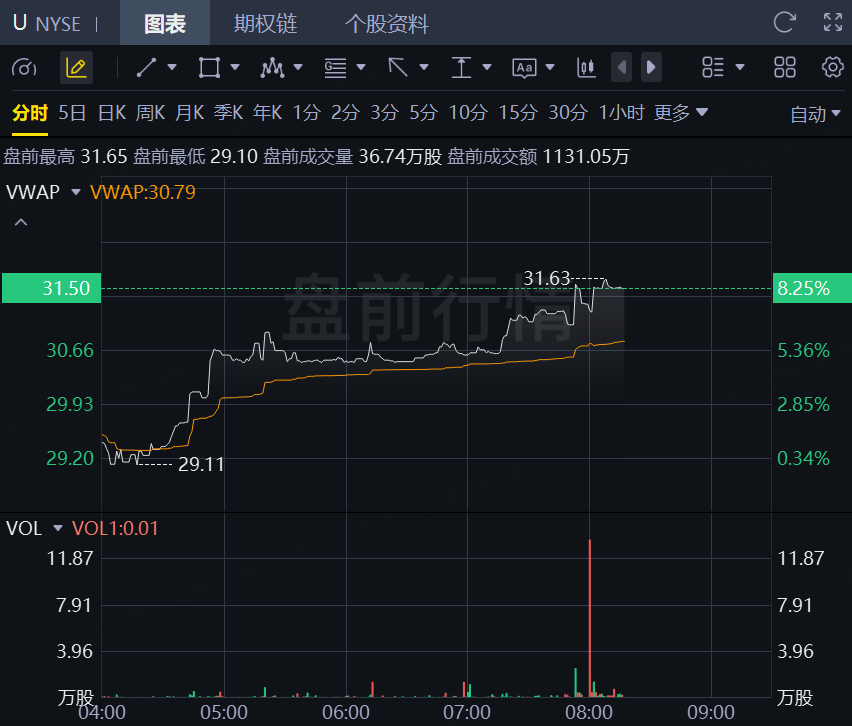Select the 日K timeframe
Image resolution: width=852 pixels, height=726 pixels.
pyautogui.click(x=111, y=113)
